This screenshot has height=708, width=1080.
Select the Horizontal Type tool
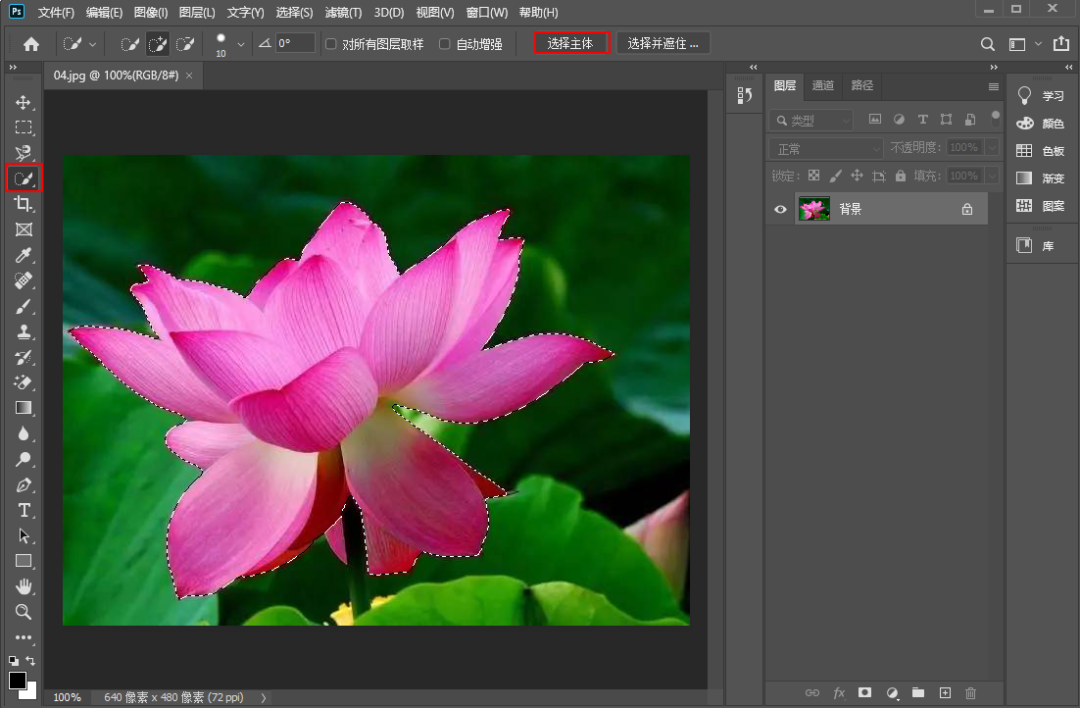(x=23, y=510)
